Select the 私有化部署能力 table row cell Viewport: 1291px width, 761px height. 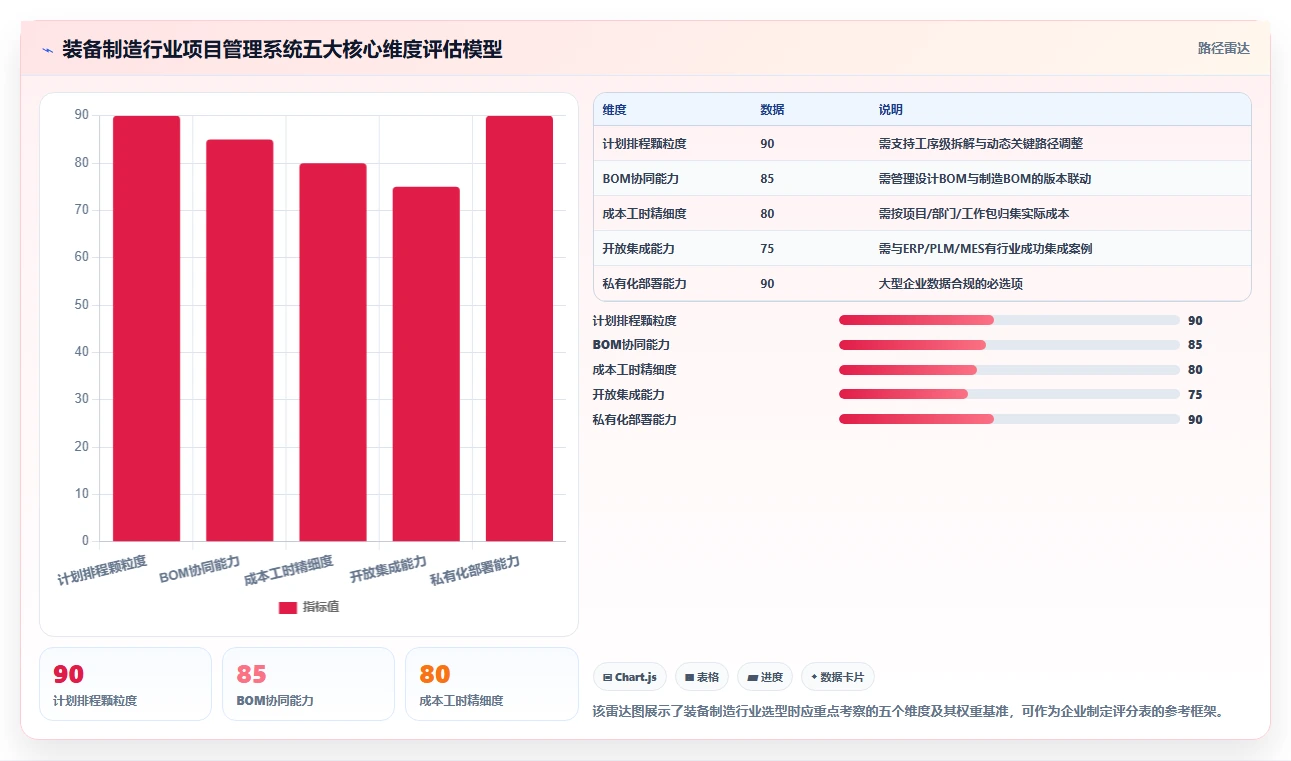coord(644,284)
